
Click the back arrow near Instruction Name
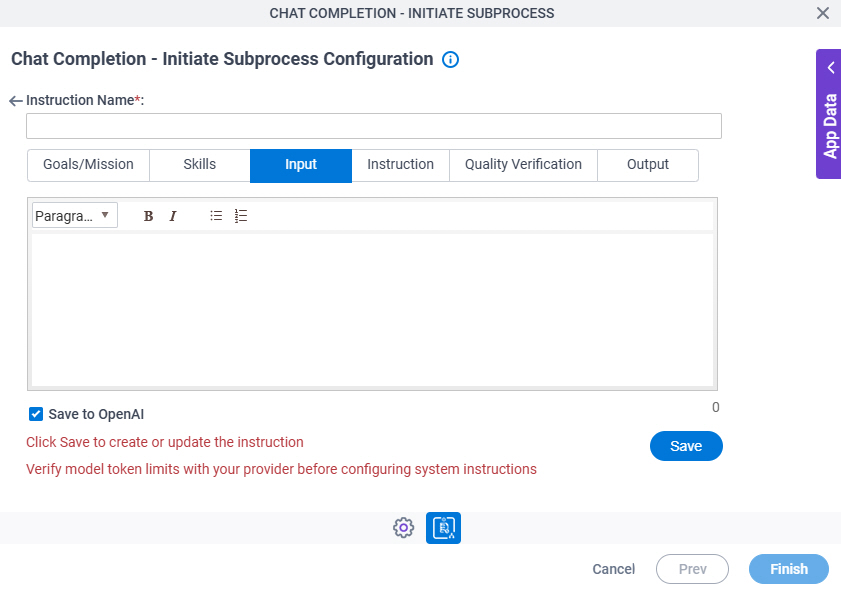tap(16, 101)
